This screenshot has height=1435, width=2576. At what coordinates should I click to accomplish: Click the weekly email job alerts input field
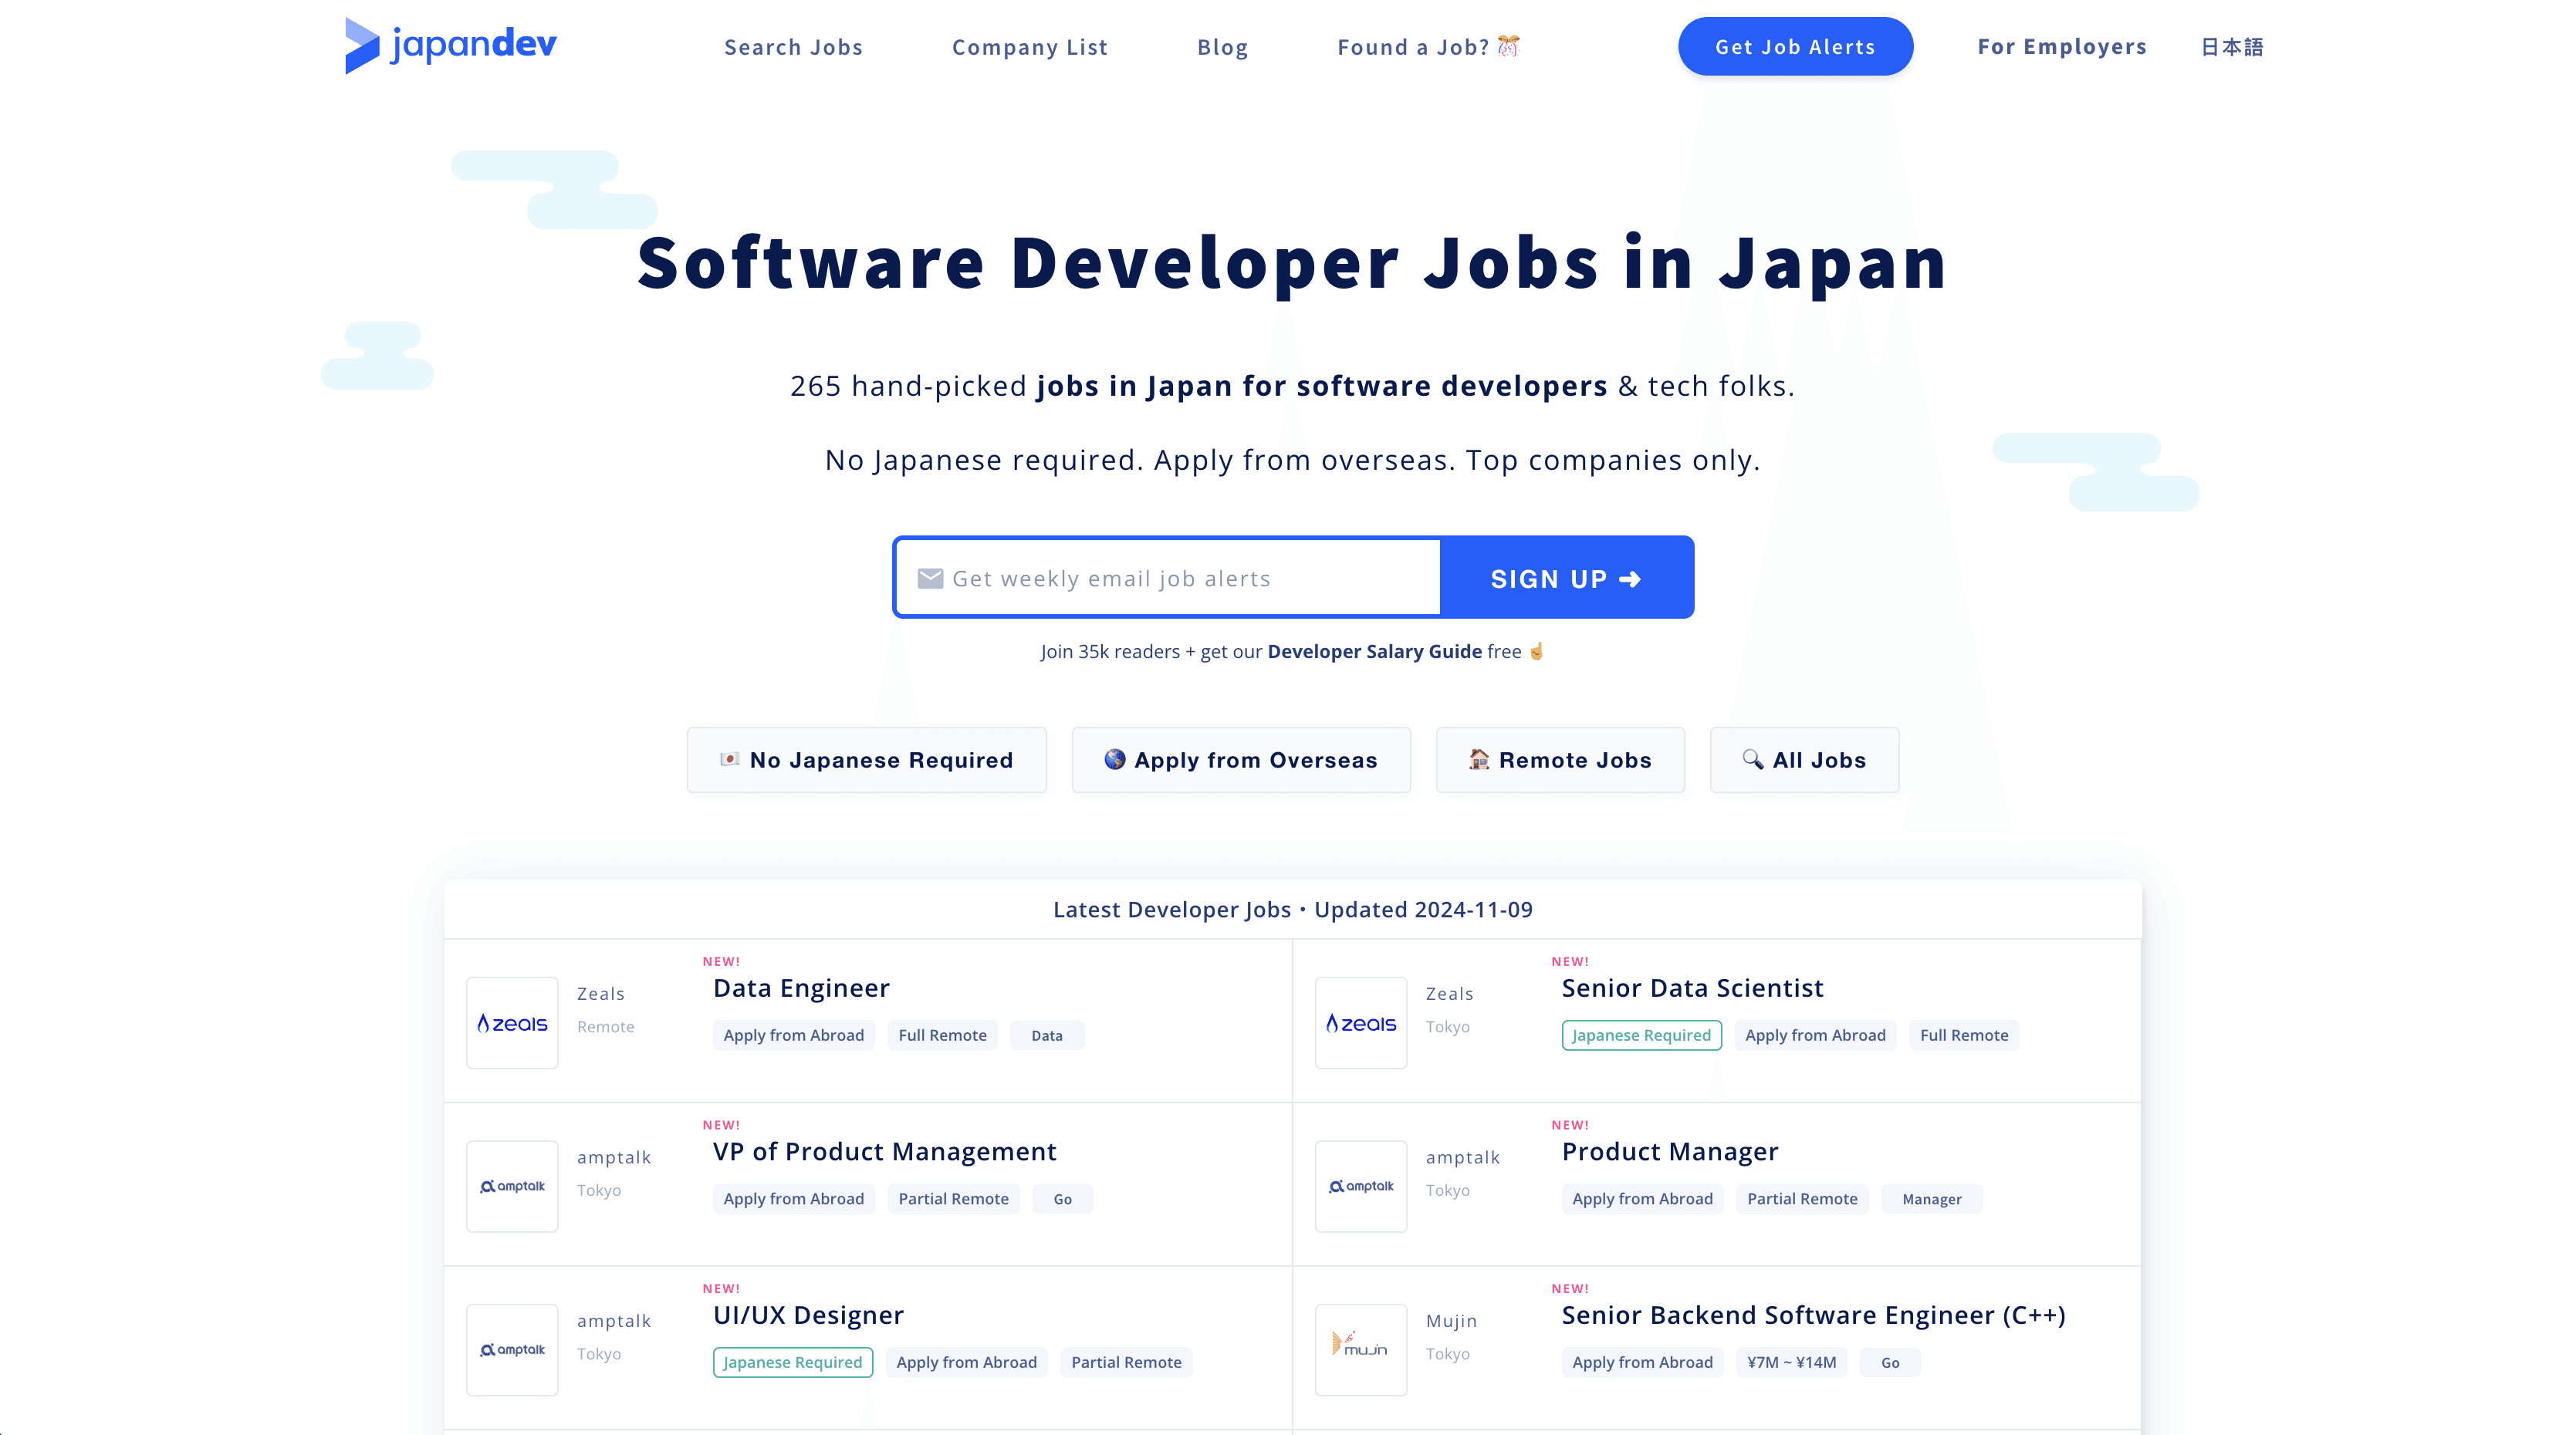click(x=1168, y=576)
